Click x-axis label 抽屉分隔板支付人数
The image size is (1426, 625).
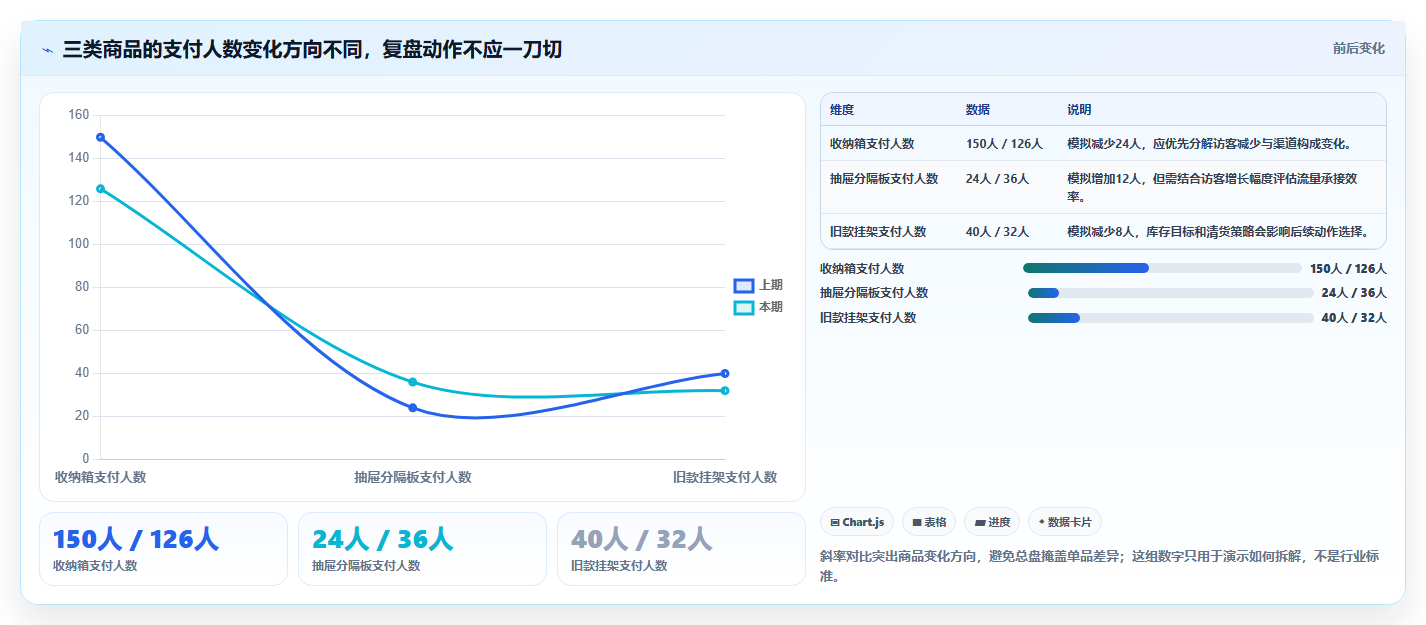click(x=412, y=478)
